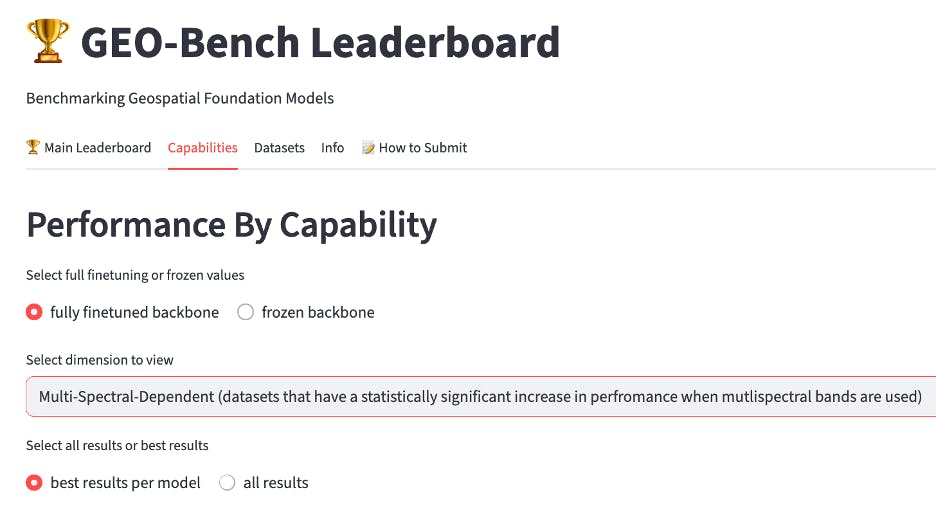
Task: Open the Main Leaderboard tab
Action: tap(97, 148)
